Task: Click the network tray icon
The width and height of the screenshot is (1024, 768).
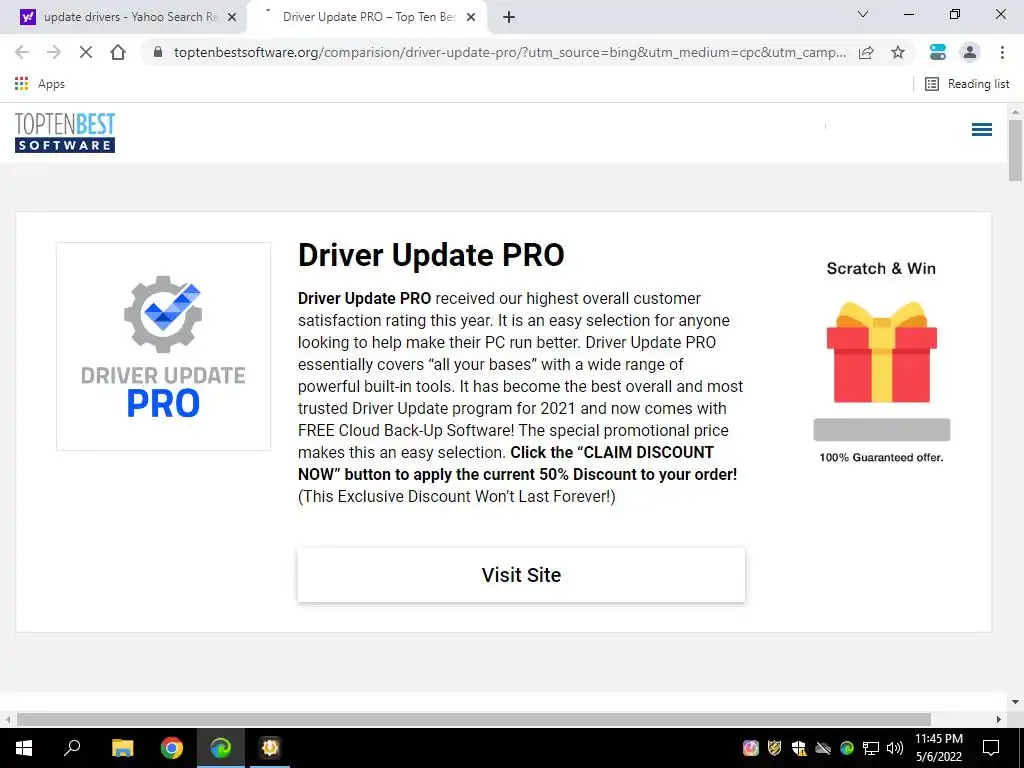Action: (x=871, y=748)
